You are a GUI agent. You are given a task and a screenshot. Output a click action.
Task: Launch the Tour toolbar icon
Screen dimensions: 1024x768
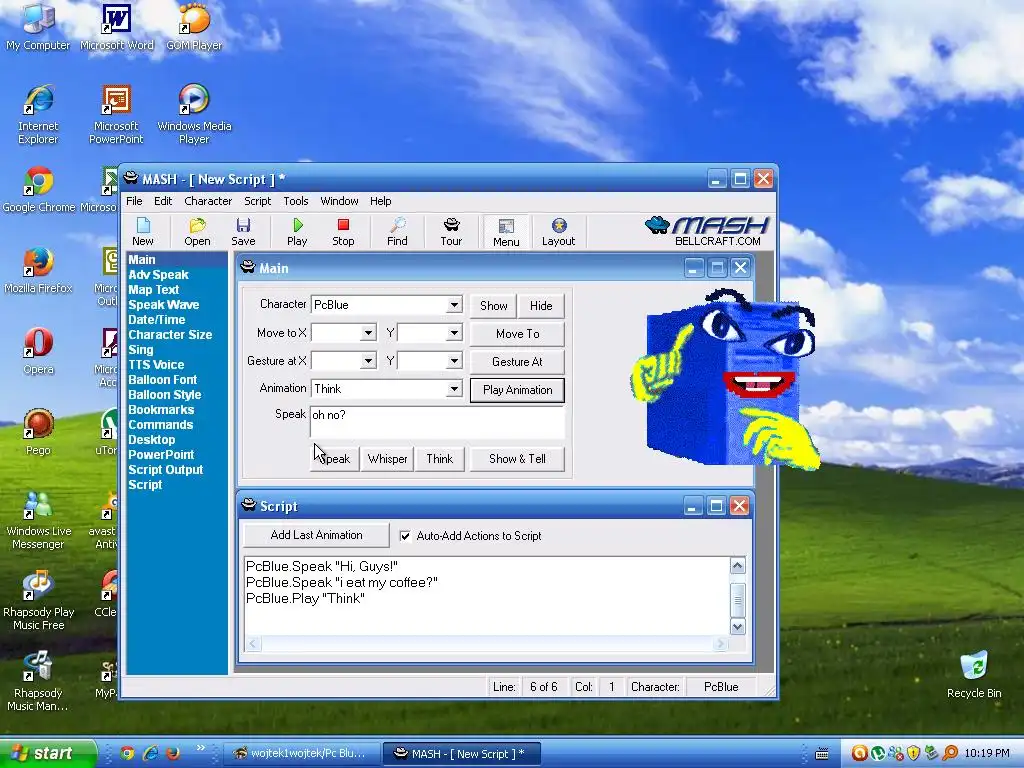coord(451,232)
